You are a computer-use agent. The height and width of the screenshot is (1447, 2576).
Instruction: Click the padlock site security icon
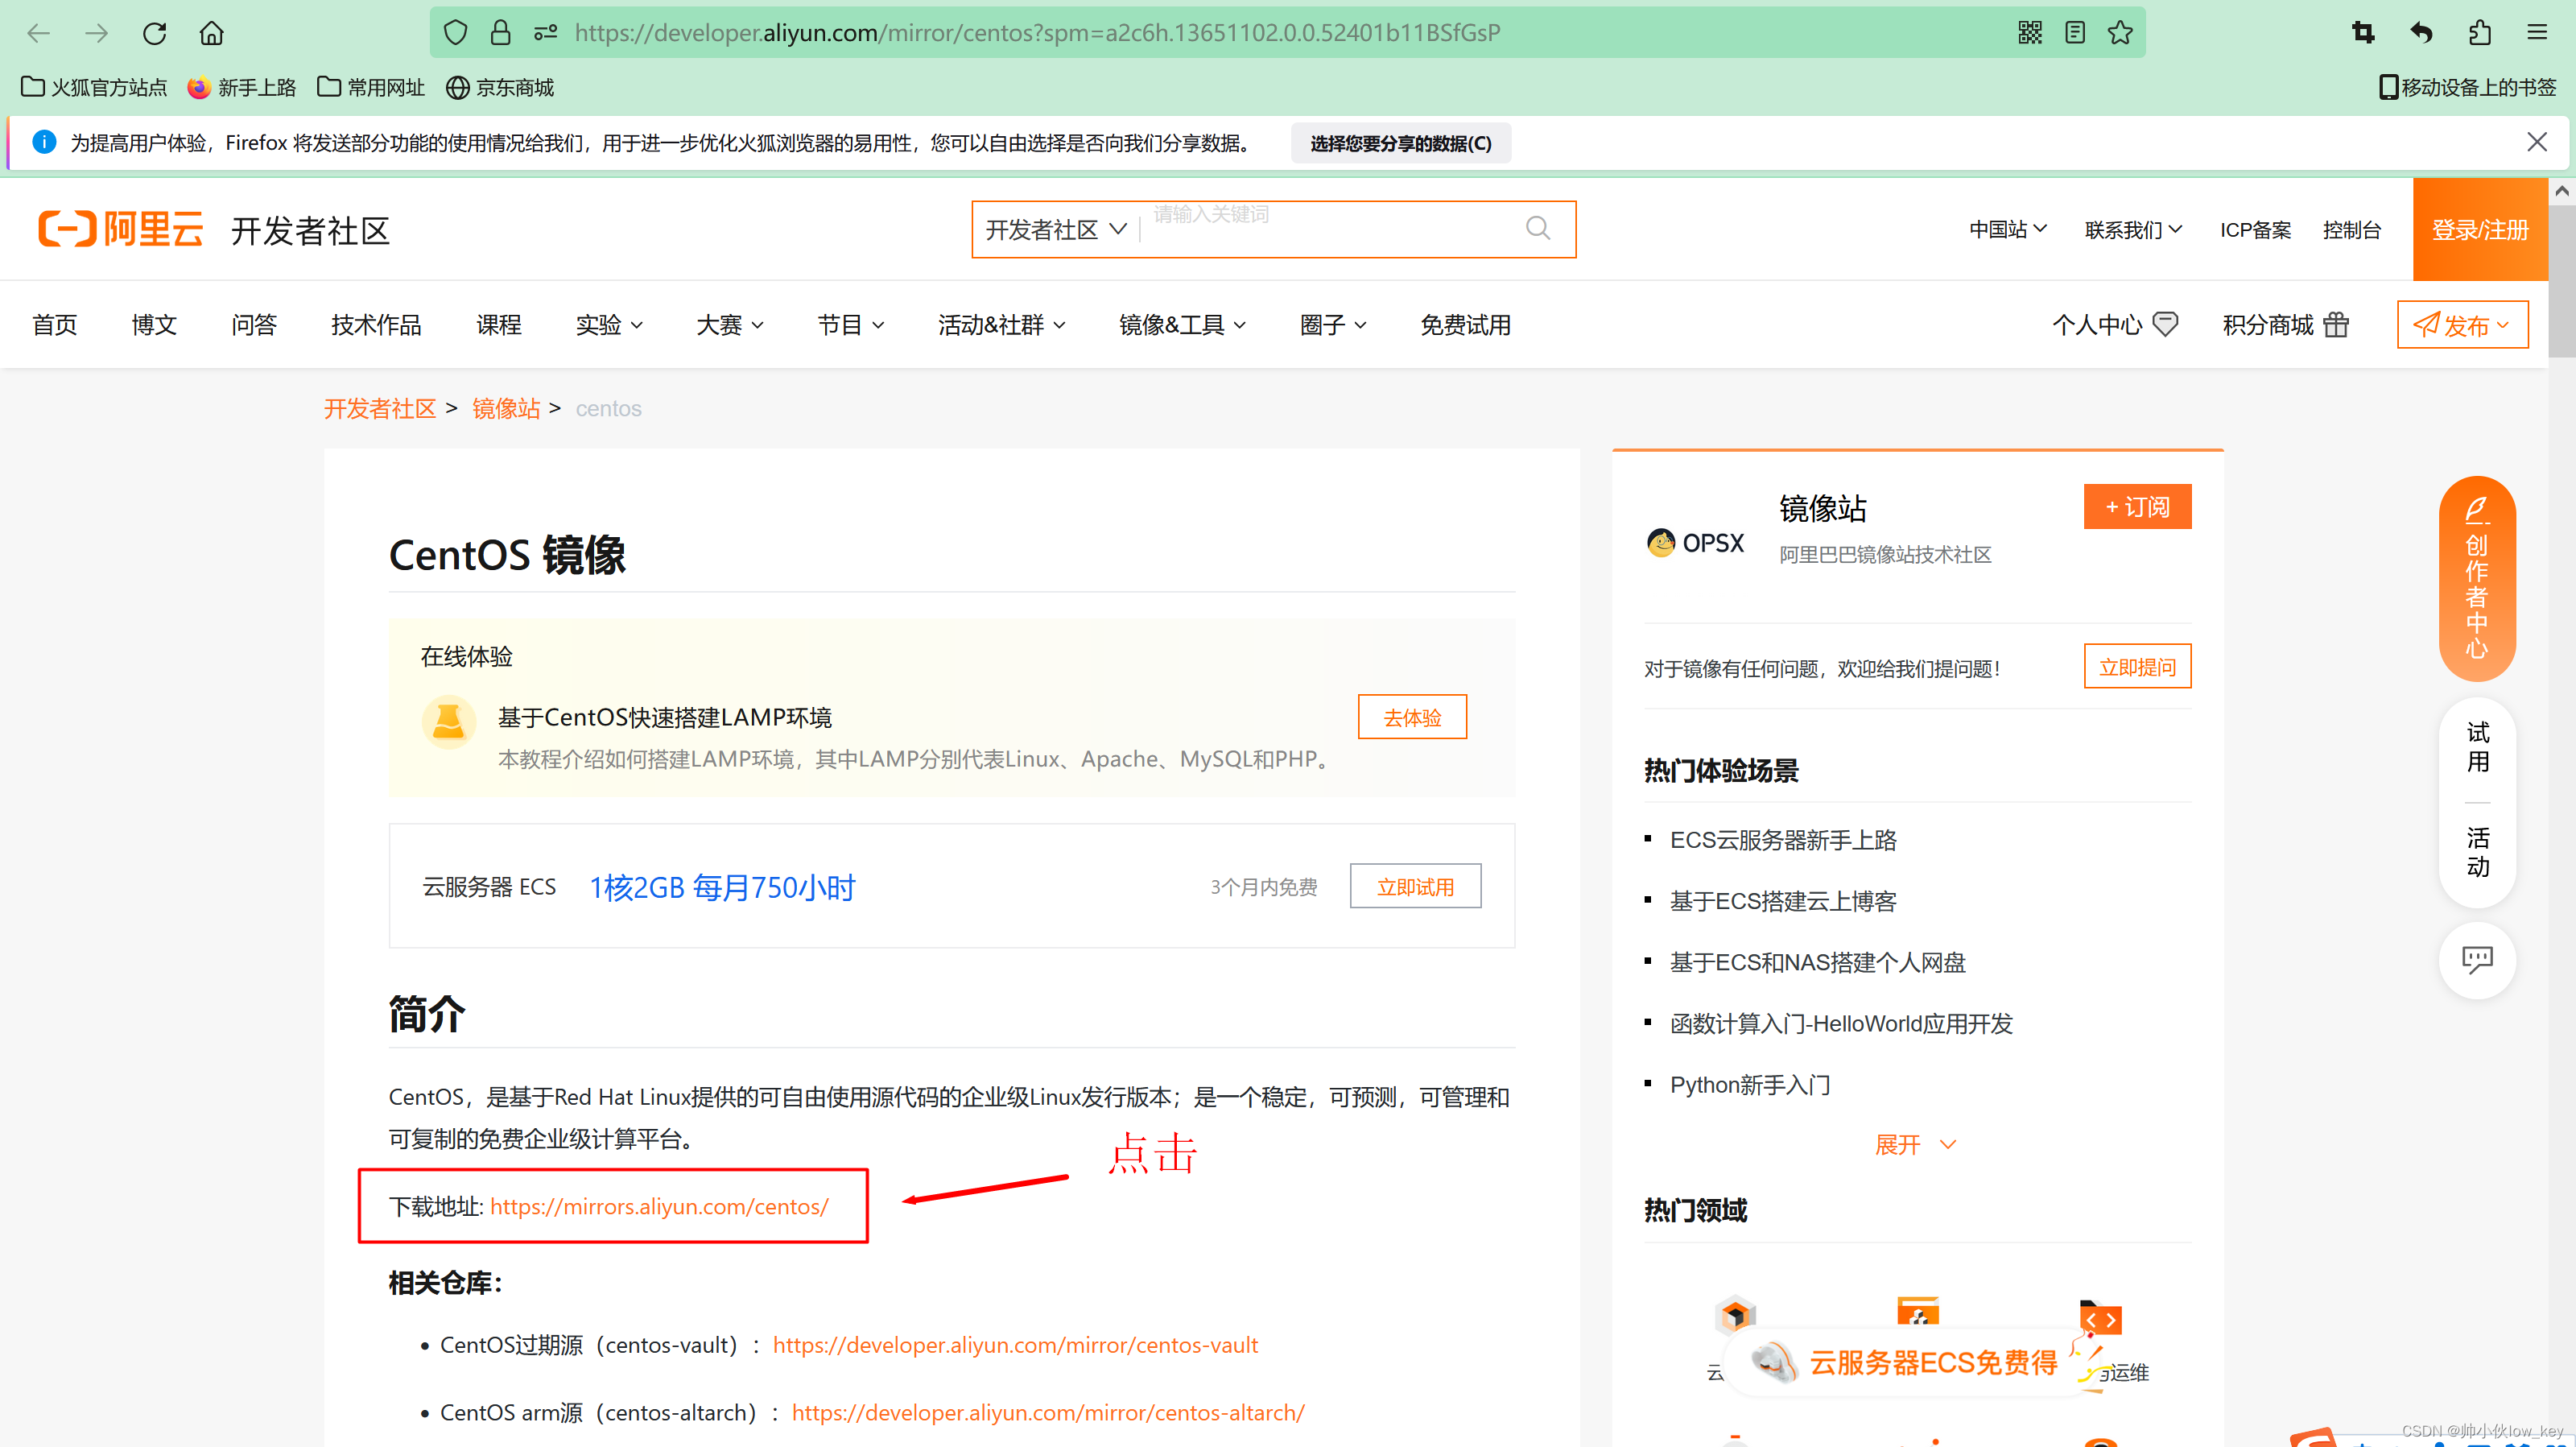tap(501, 33)
